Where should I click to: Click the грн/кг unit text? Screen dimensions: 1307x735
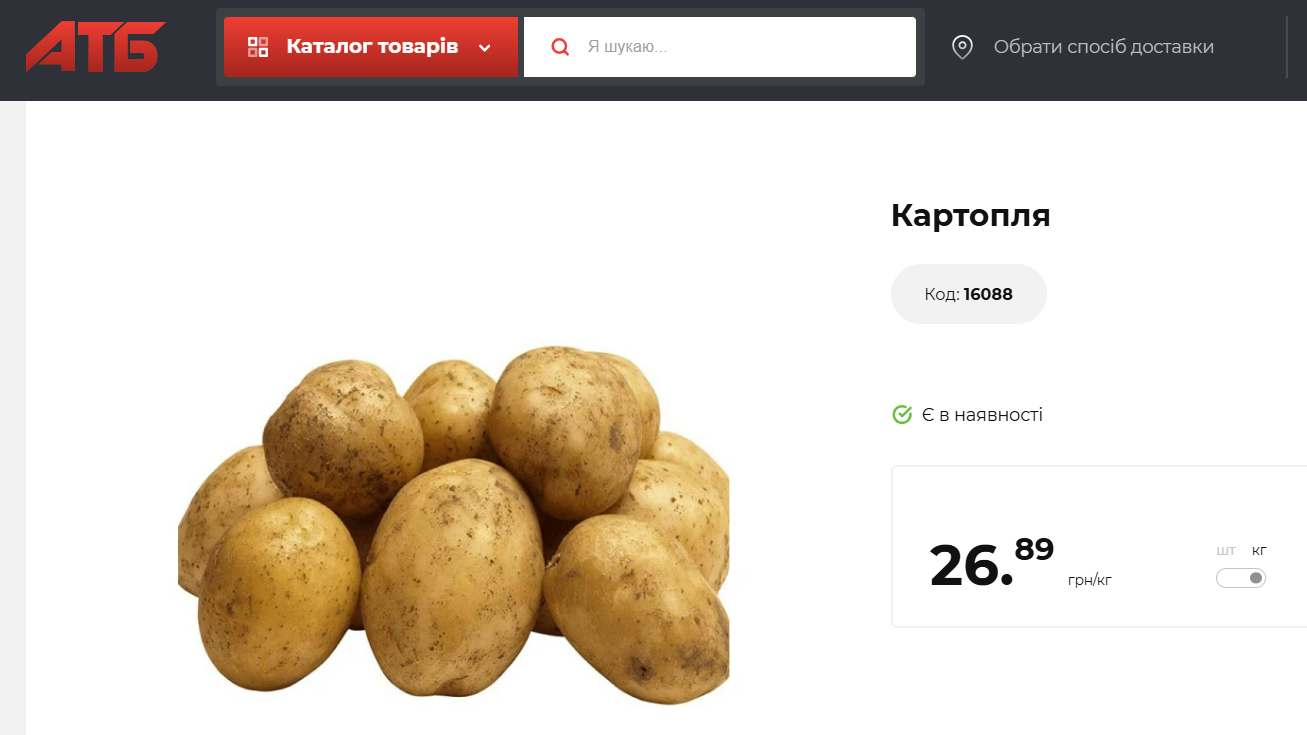click(1090, 580)
